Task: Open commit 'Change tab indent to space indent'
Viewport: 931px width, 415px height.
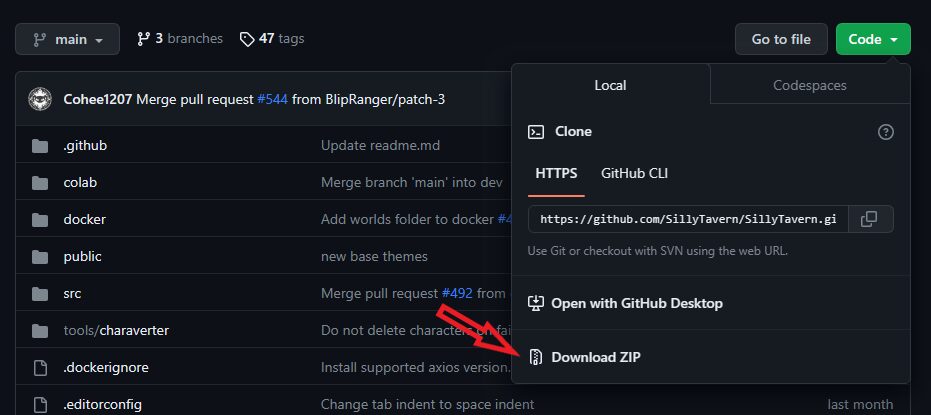Action: pos(428,405)
